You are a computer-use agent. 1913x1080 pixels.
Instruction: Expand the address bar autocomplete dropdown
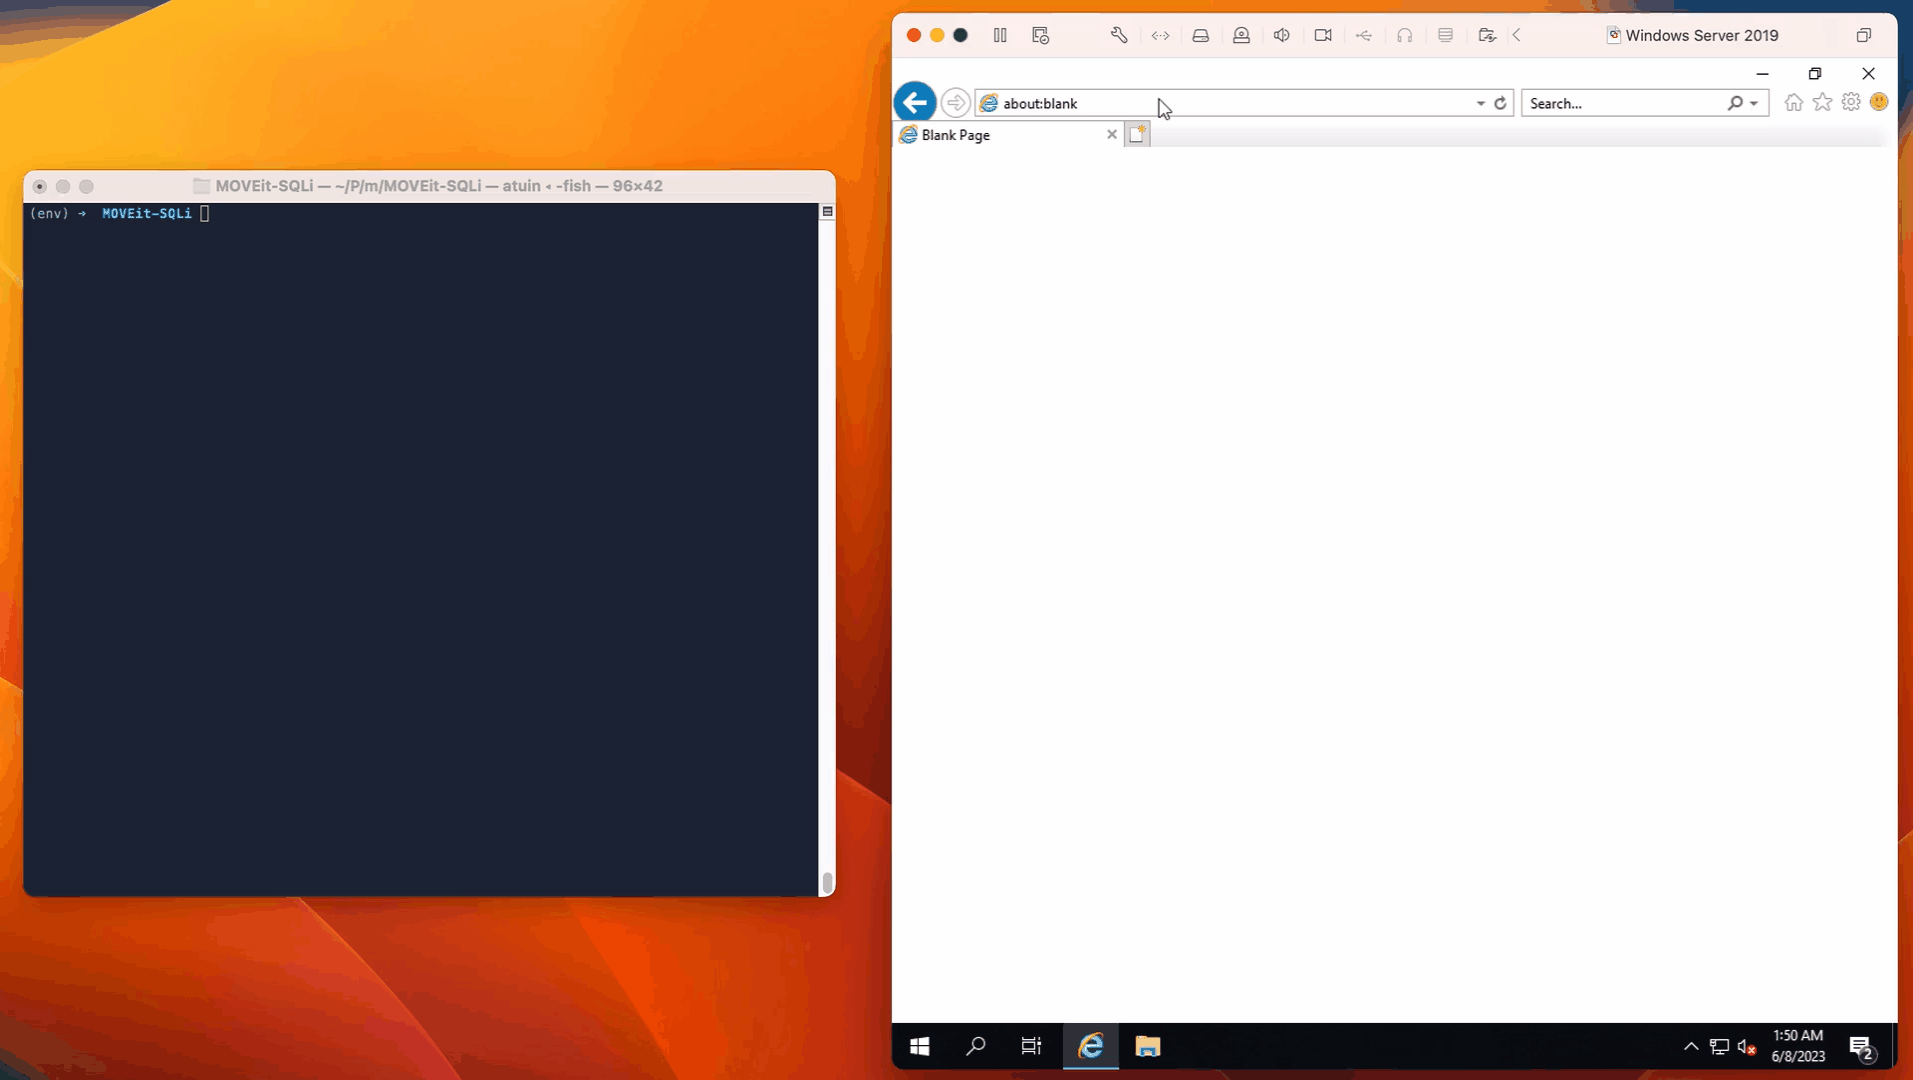[1480, 103]
